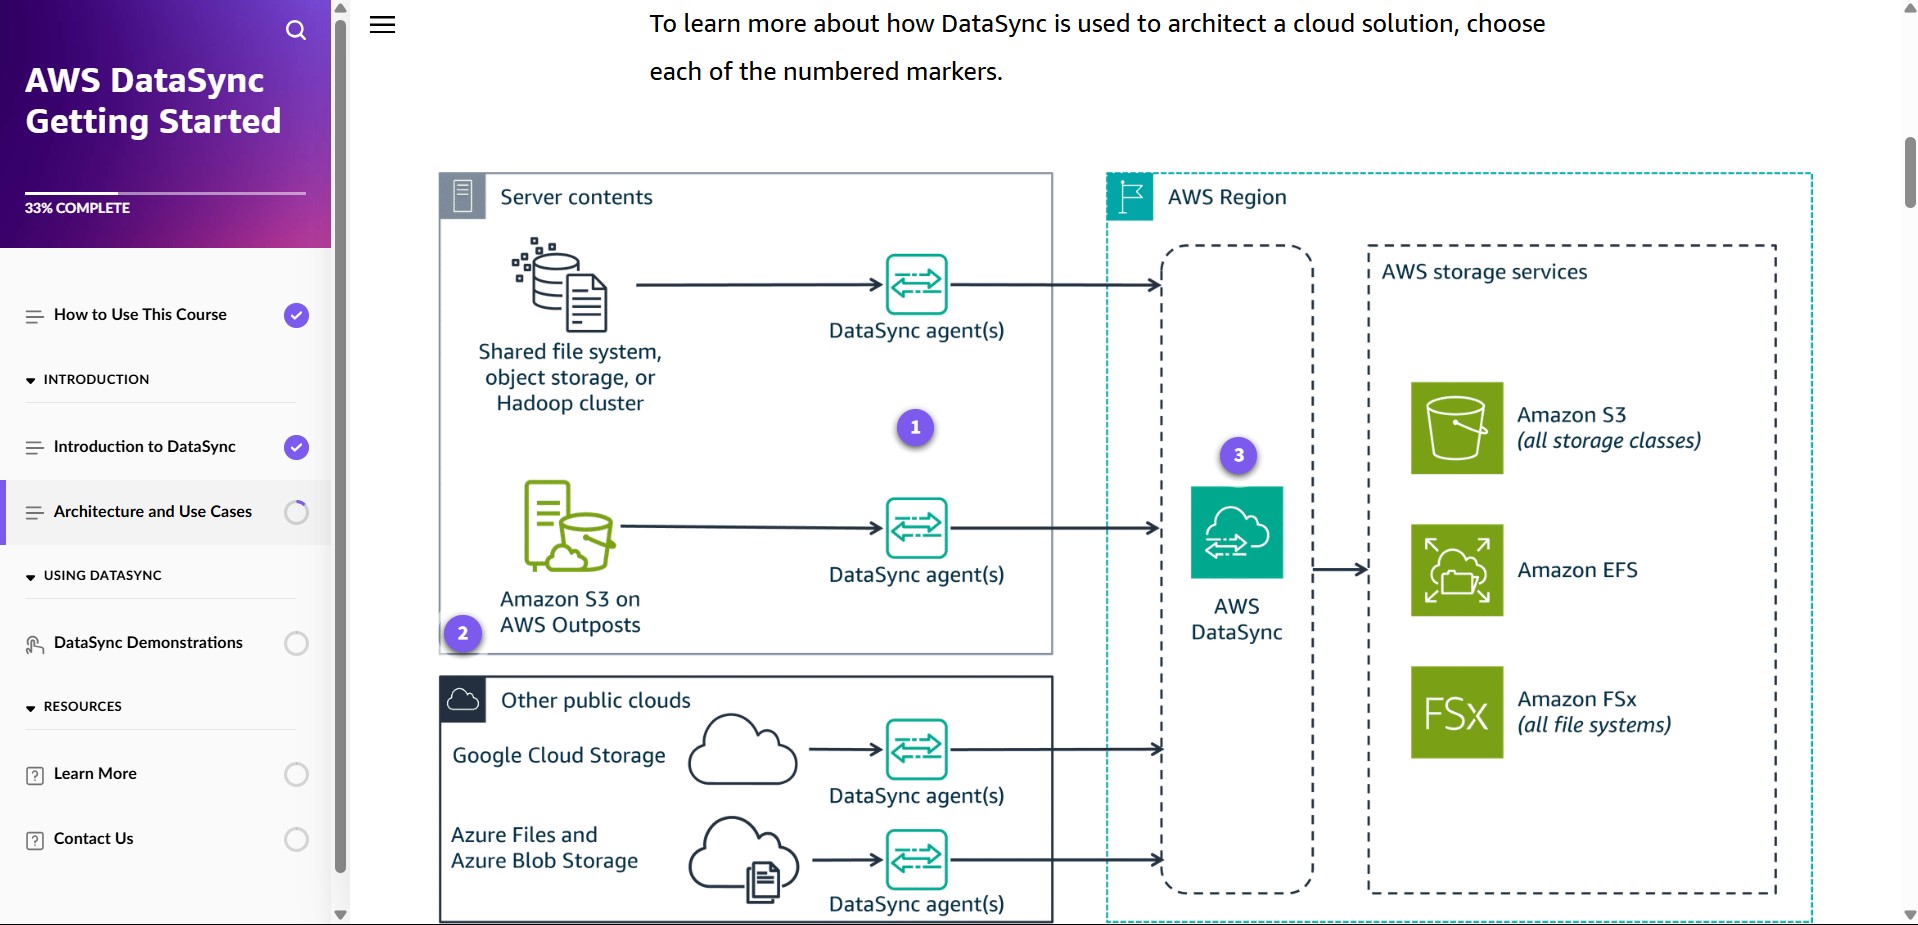Click question icon beside Contact Us
This screenshot has width=1918, height=925.
35,840
